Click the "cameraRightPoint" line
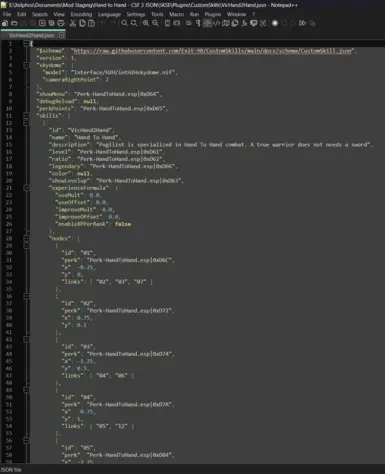 [x=76, y=80]
